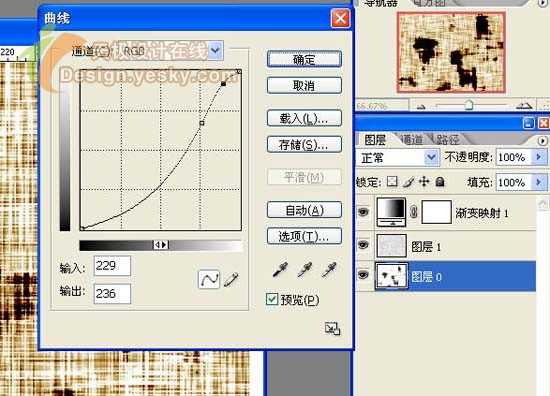Switch to the 路径 paths tab
The height and width of the screenshot is (396, 550).
448,140
